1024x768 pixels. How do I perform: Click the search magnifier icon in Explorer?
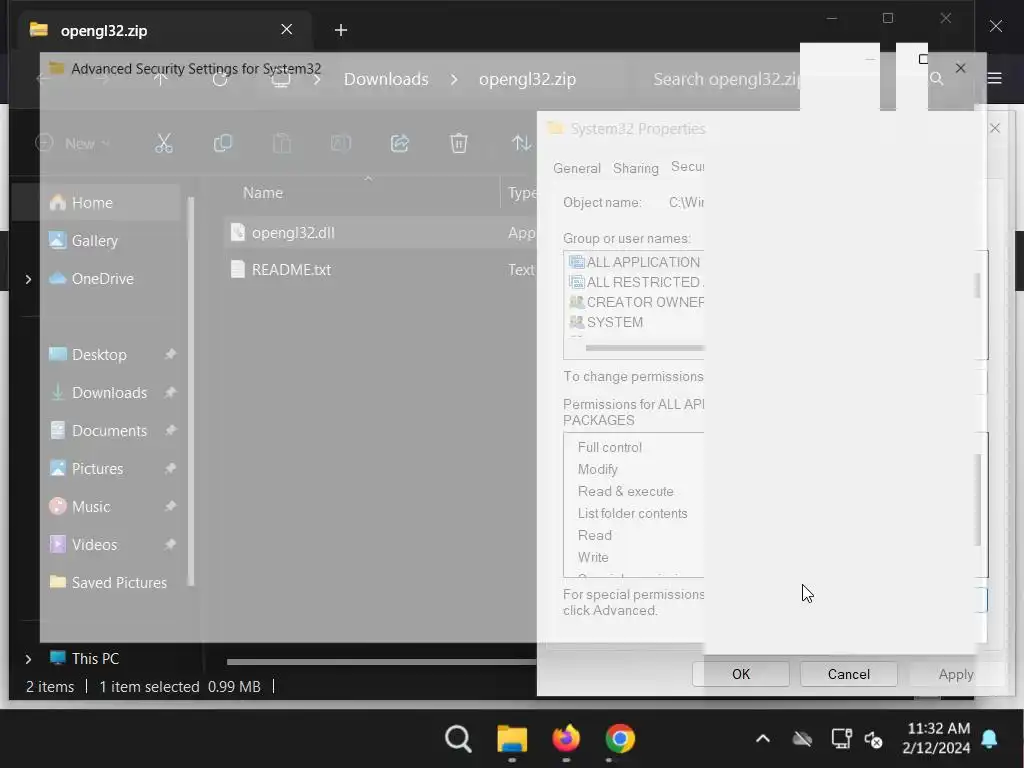(936, 79)
